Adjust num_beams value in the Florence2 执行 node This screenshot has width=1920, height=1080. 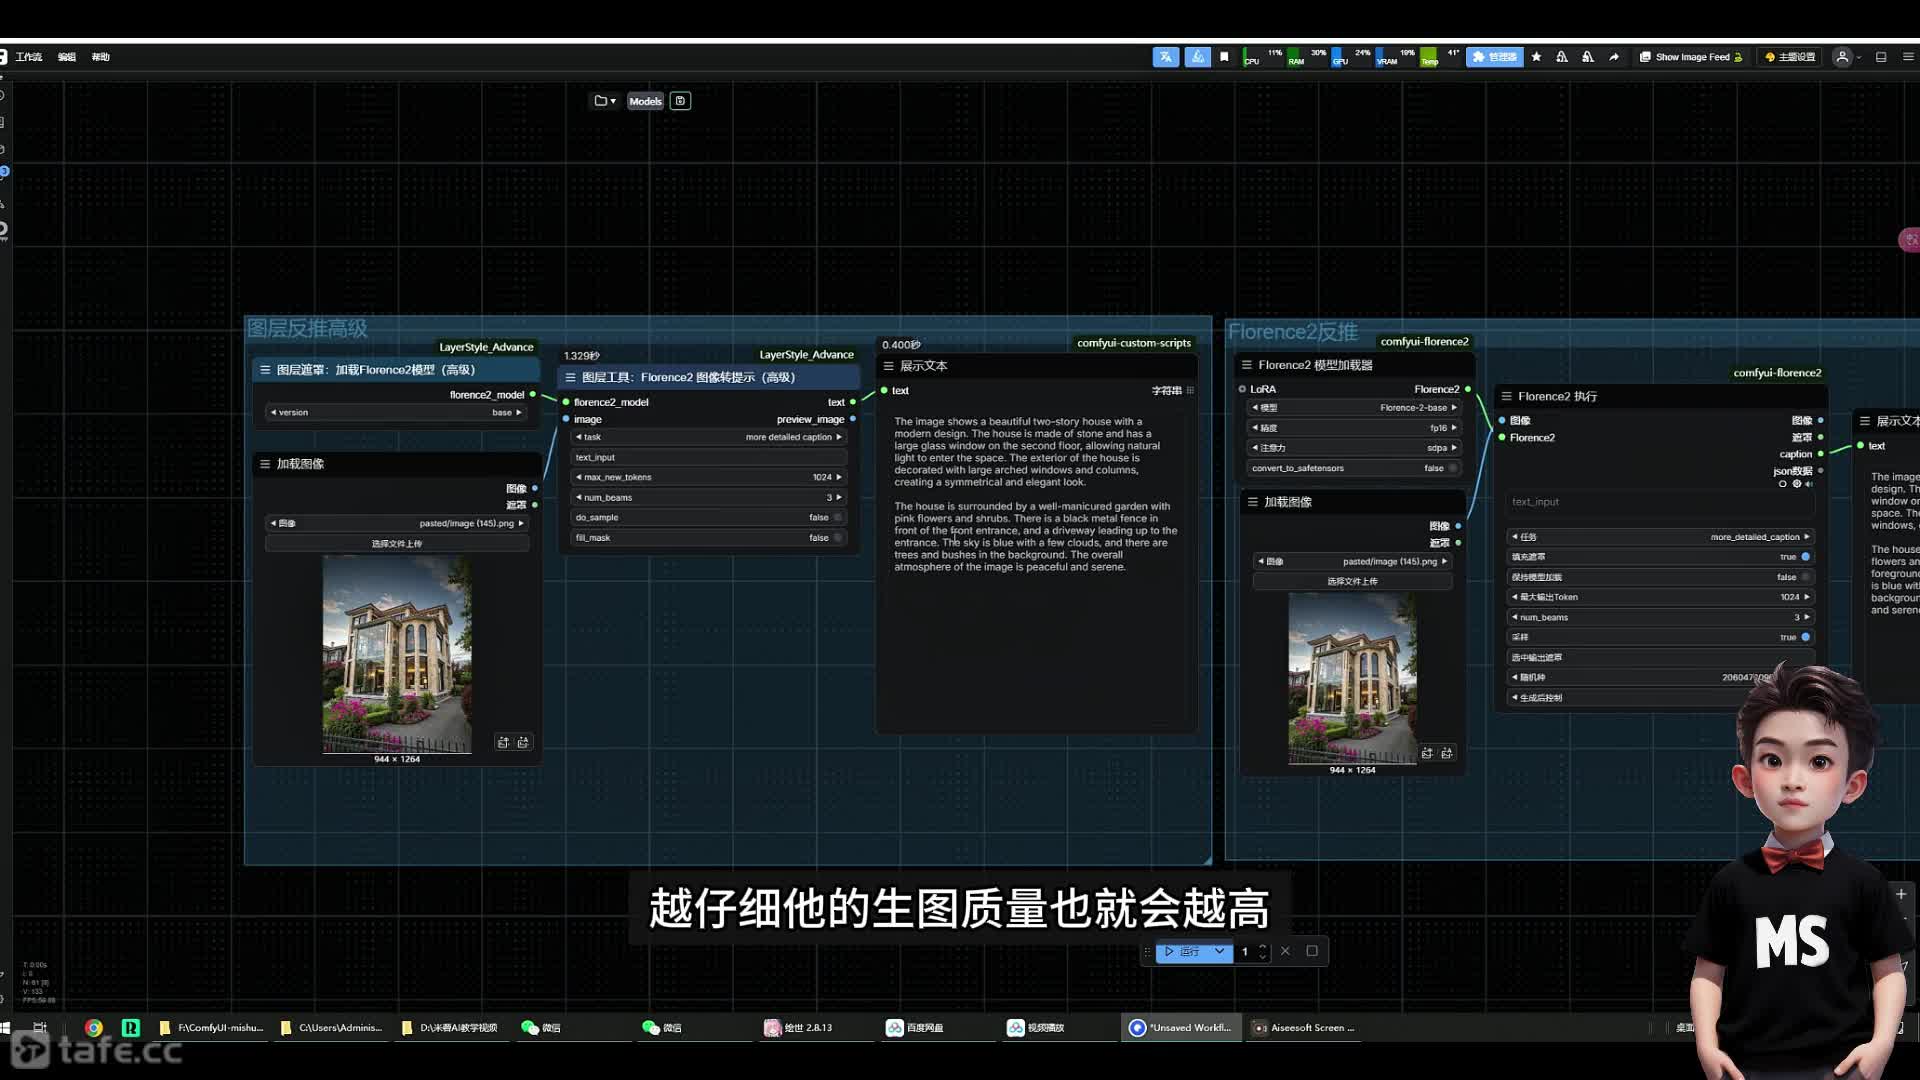click(1660, 617)
